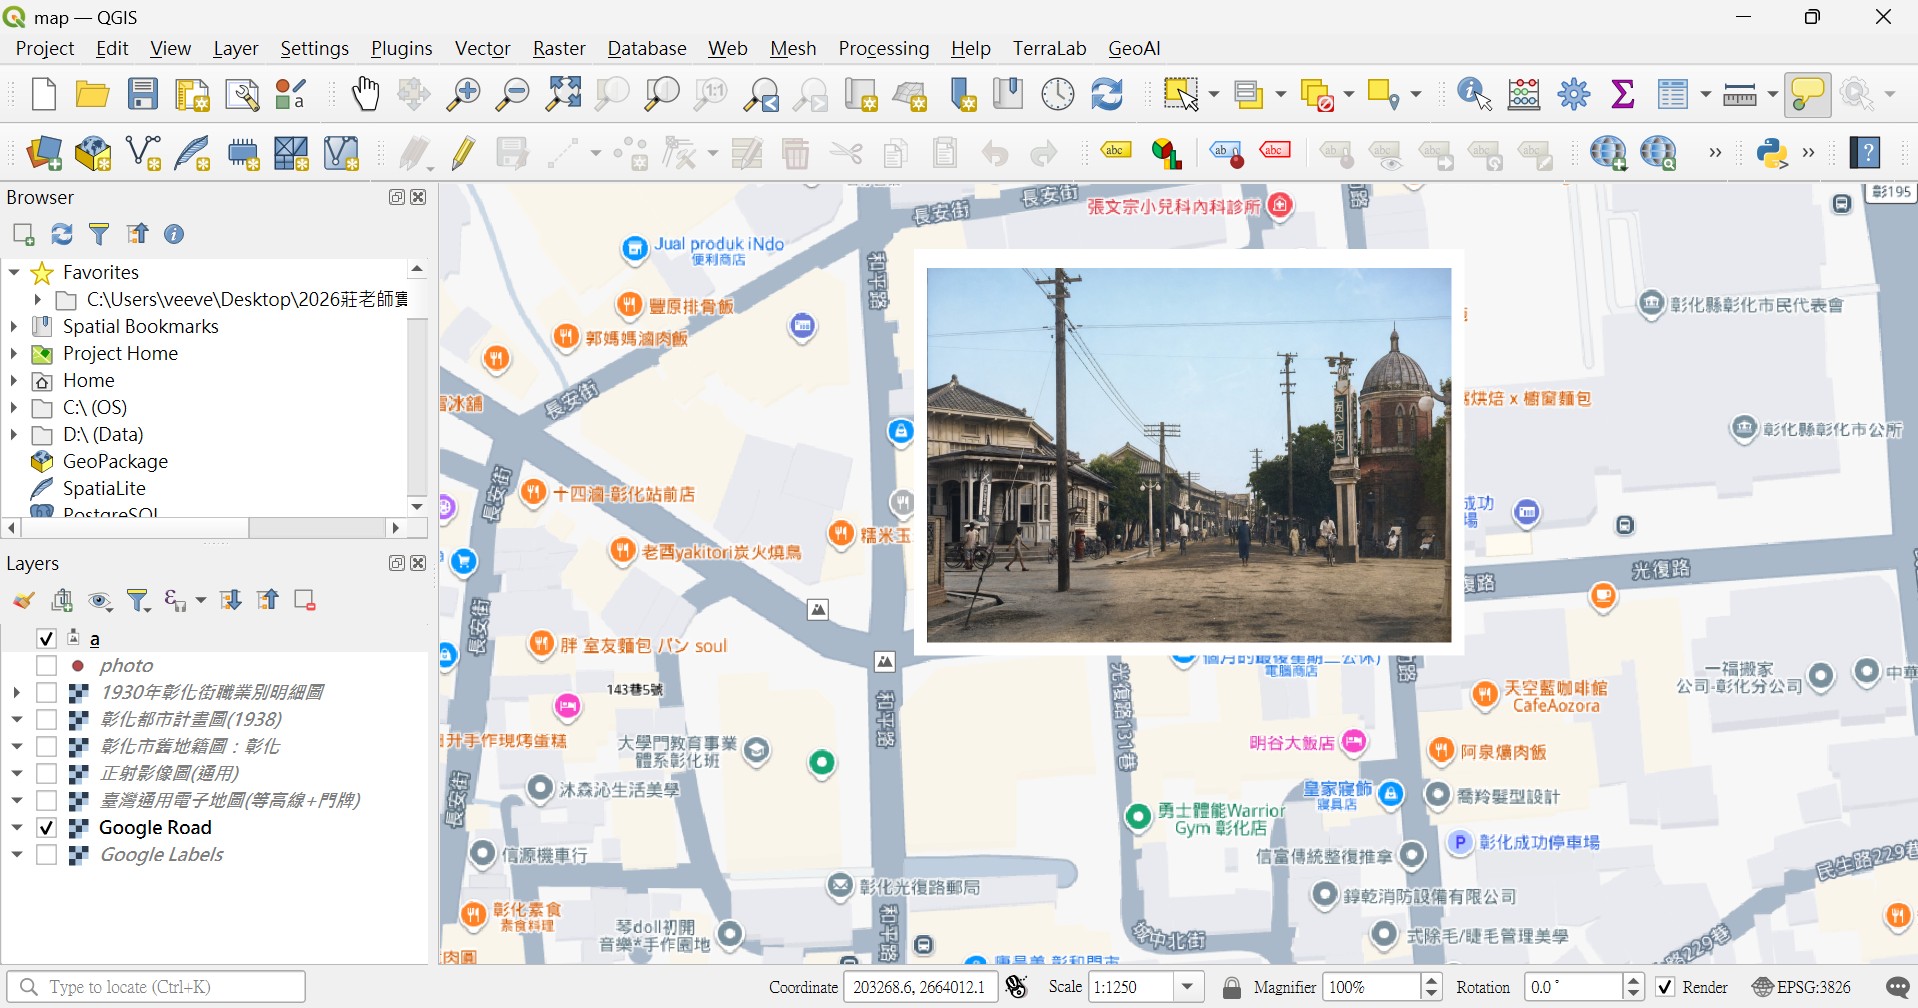Viewport: 1918px width, 1008px height.
Task: Show statistical summary with the sigma icon
Action: [1623, 94]
